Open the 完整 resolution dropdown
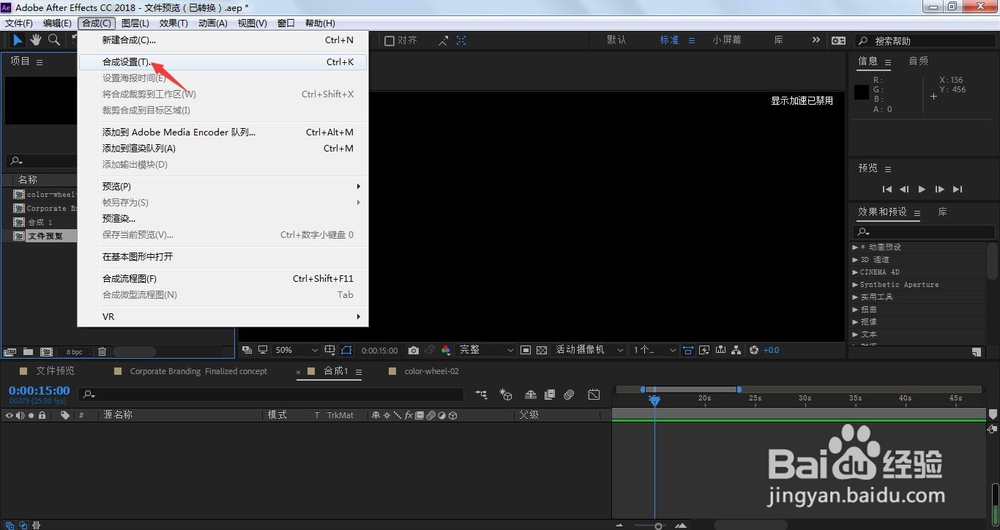The image size is (1000, 530). (486, 350)
